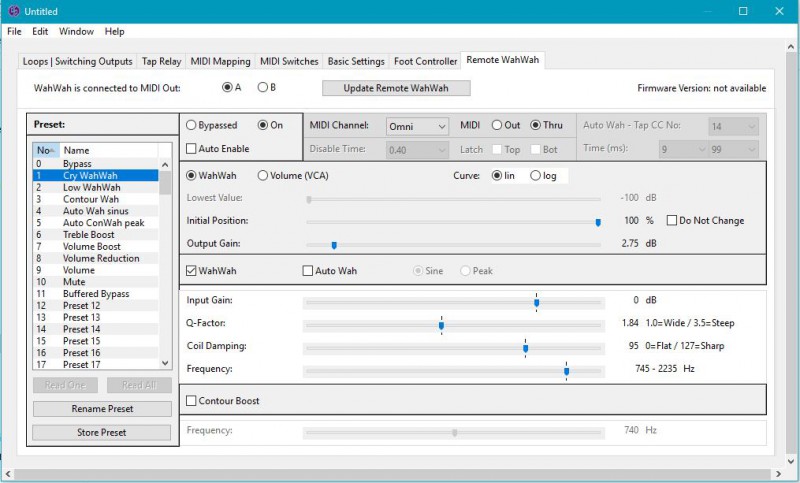Check the Do Not Change box
Screen dimensions: 800x483
[672, 220]
